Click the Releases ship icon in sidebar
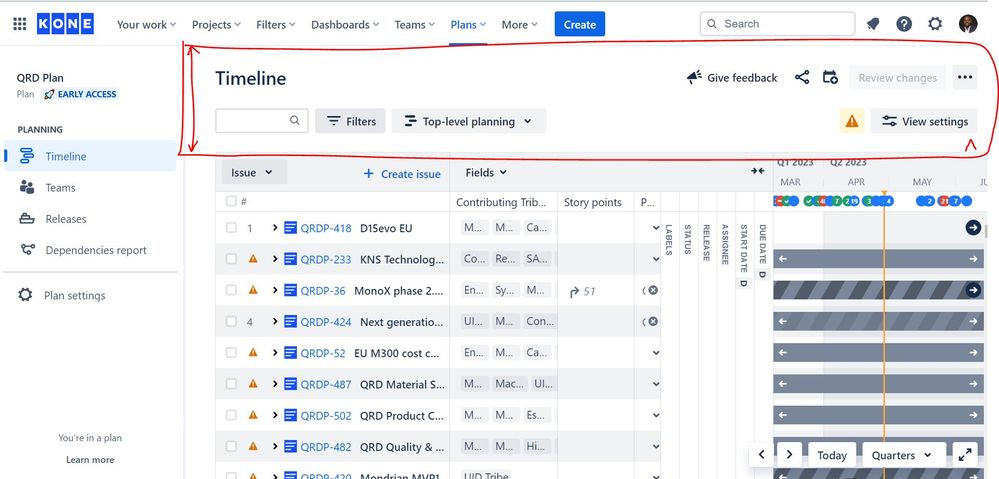999x479 pixels. tap(27, 218)
